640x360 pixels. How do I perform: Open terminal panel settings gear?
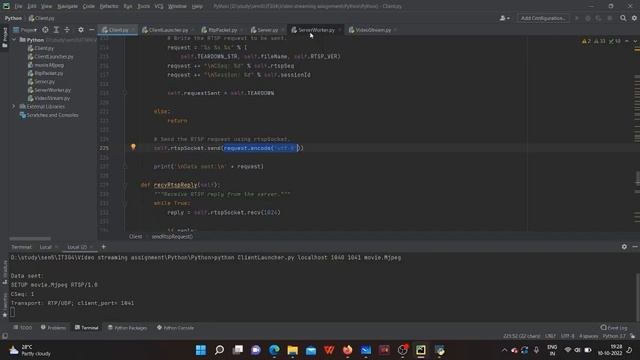click(624, 247)
